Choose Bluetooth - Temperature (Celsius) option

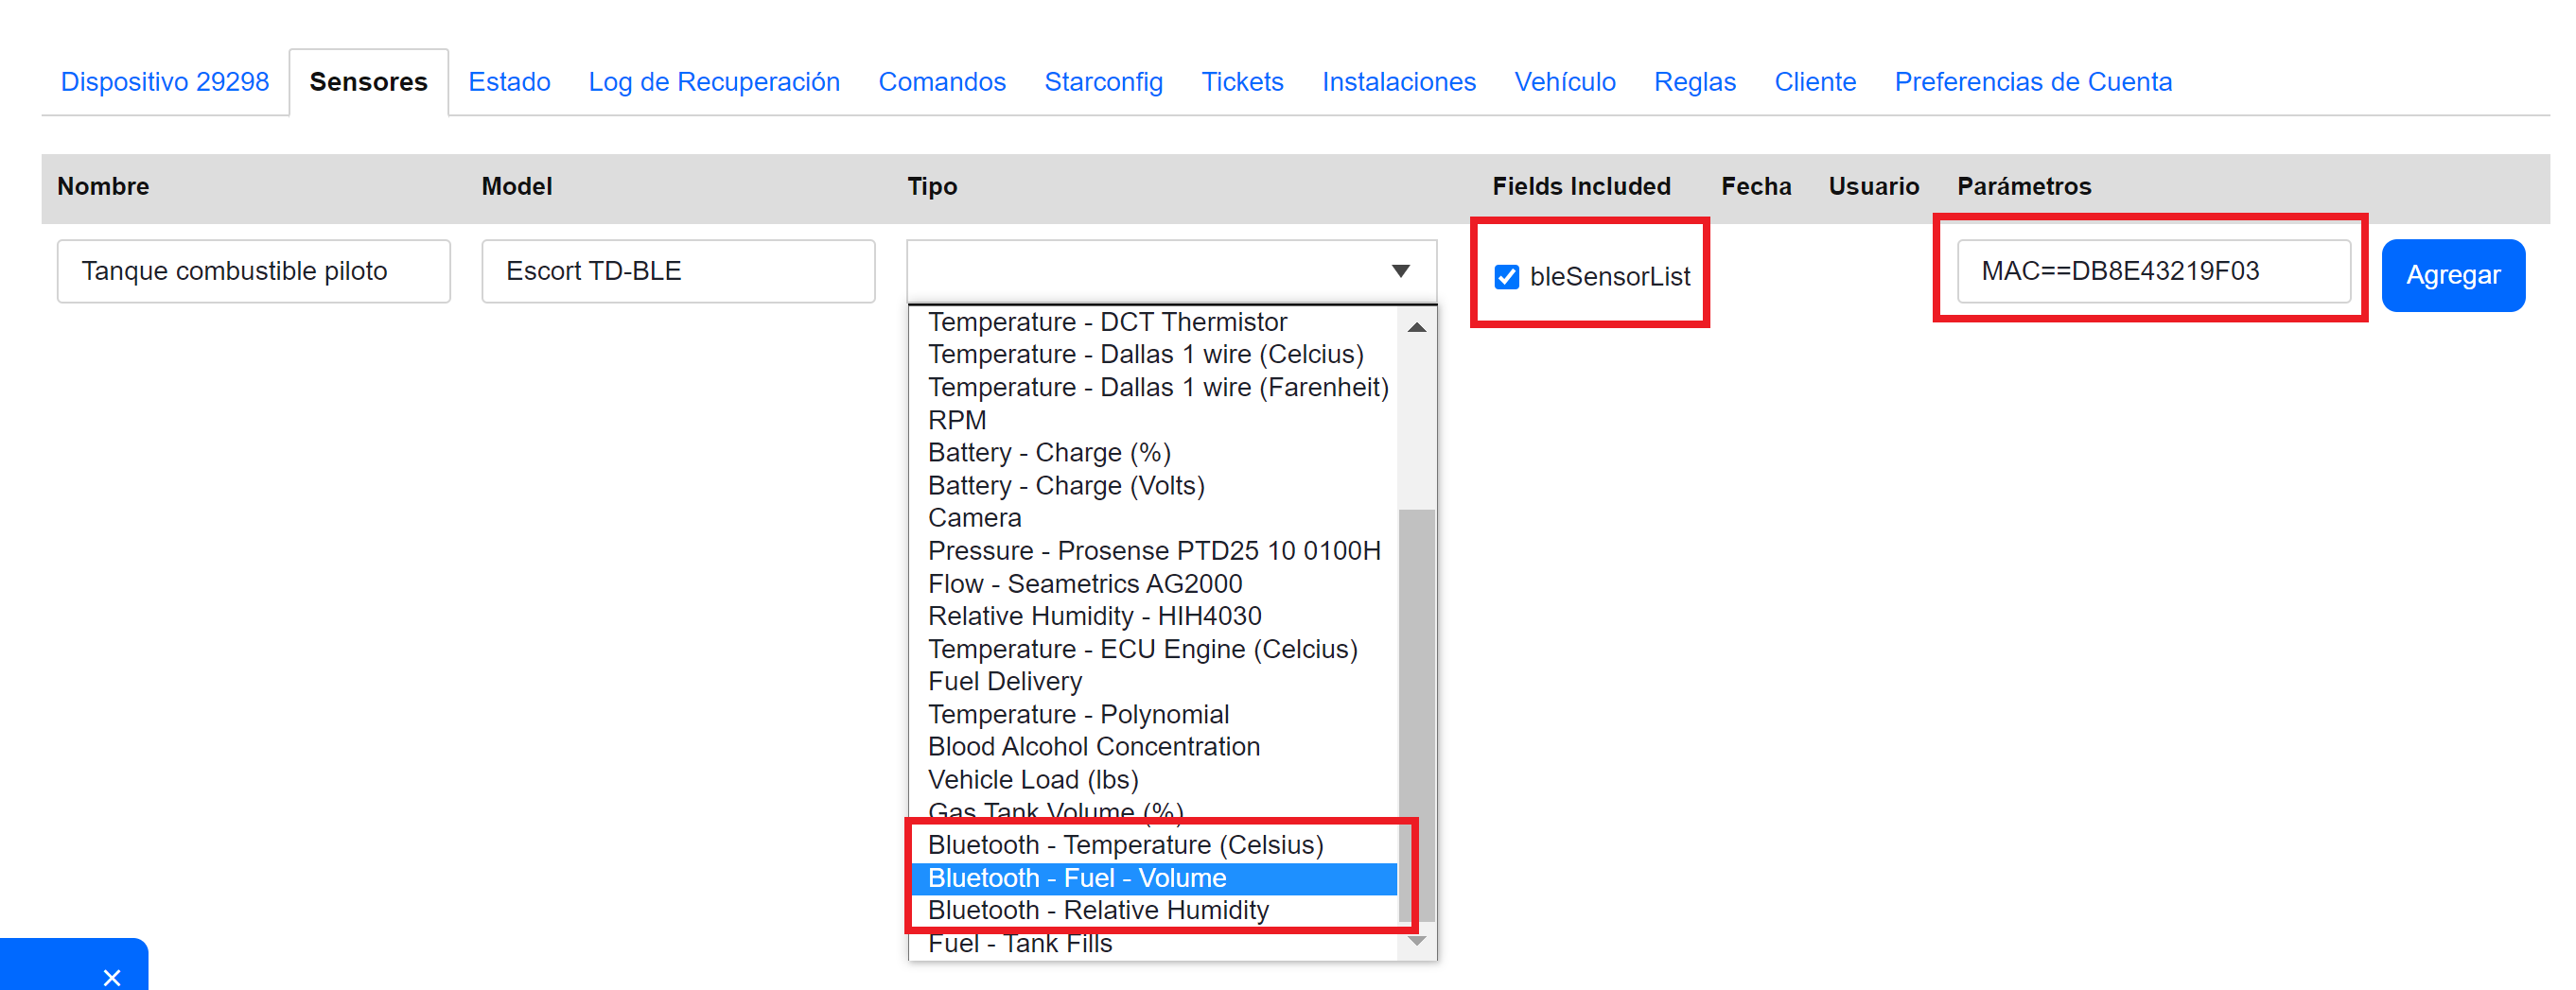tap(1125, 845)
